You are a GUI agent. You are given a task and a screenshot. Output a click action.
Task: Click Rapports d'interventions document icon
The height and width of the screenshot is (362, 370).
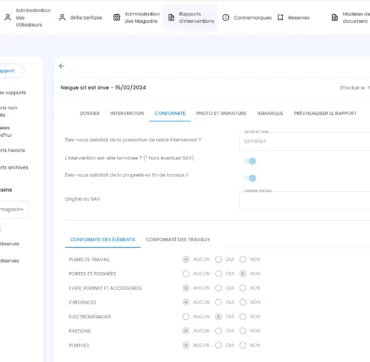click(x=171, y=18)
